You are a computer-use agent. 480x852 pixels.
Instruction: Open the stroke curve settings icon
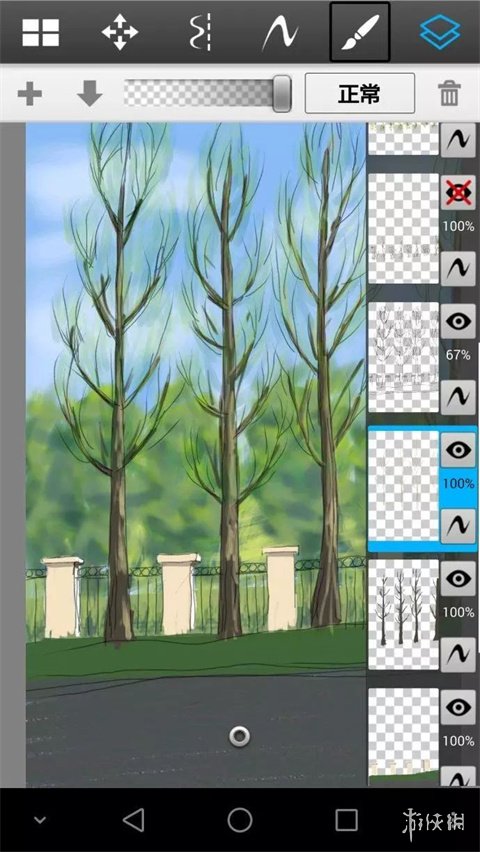[280, 33]
